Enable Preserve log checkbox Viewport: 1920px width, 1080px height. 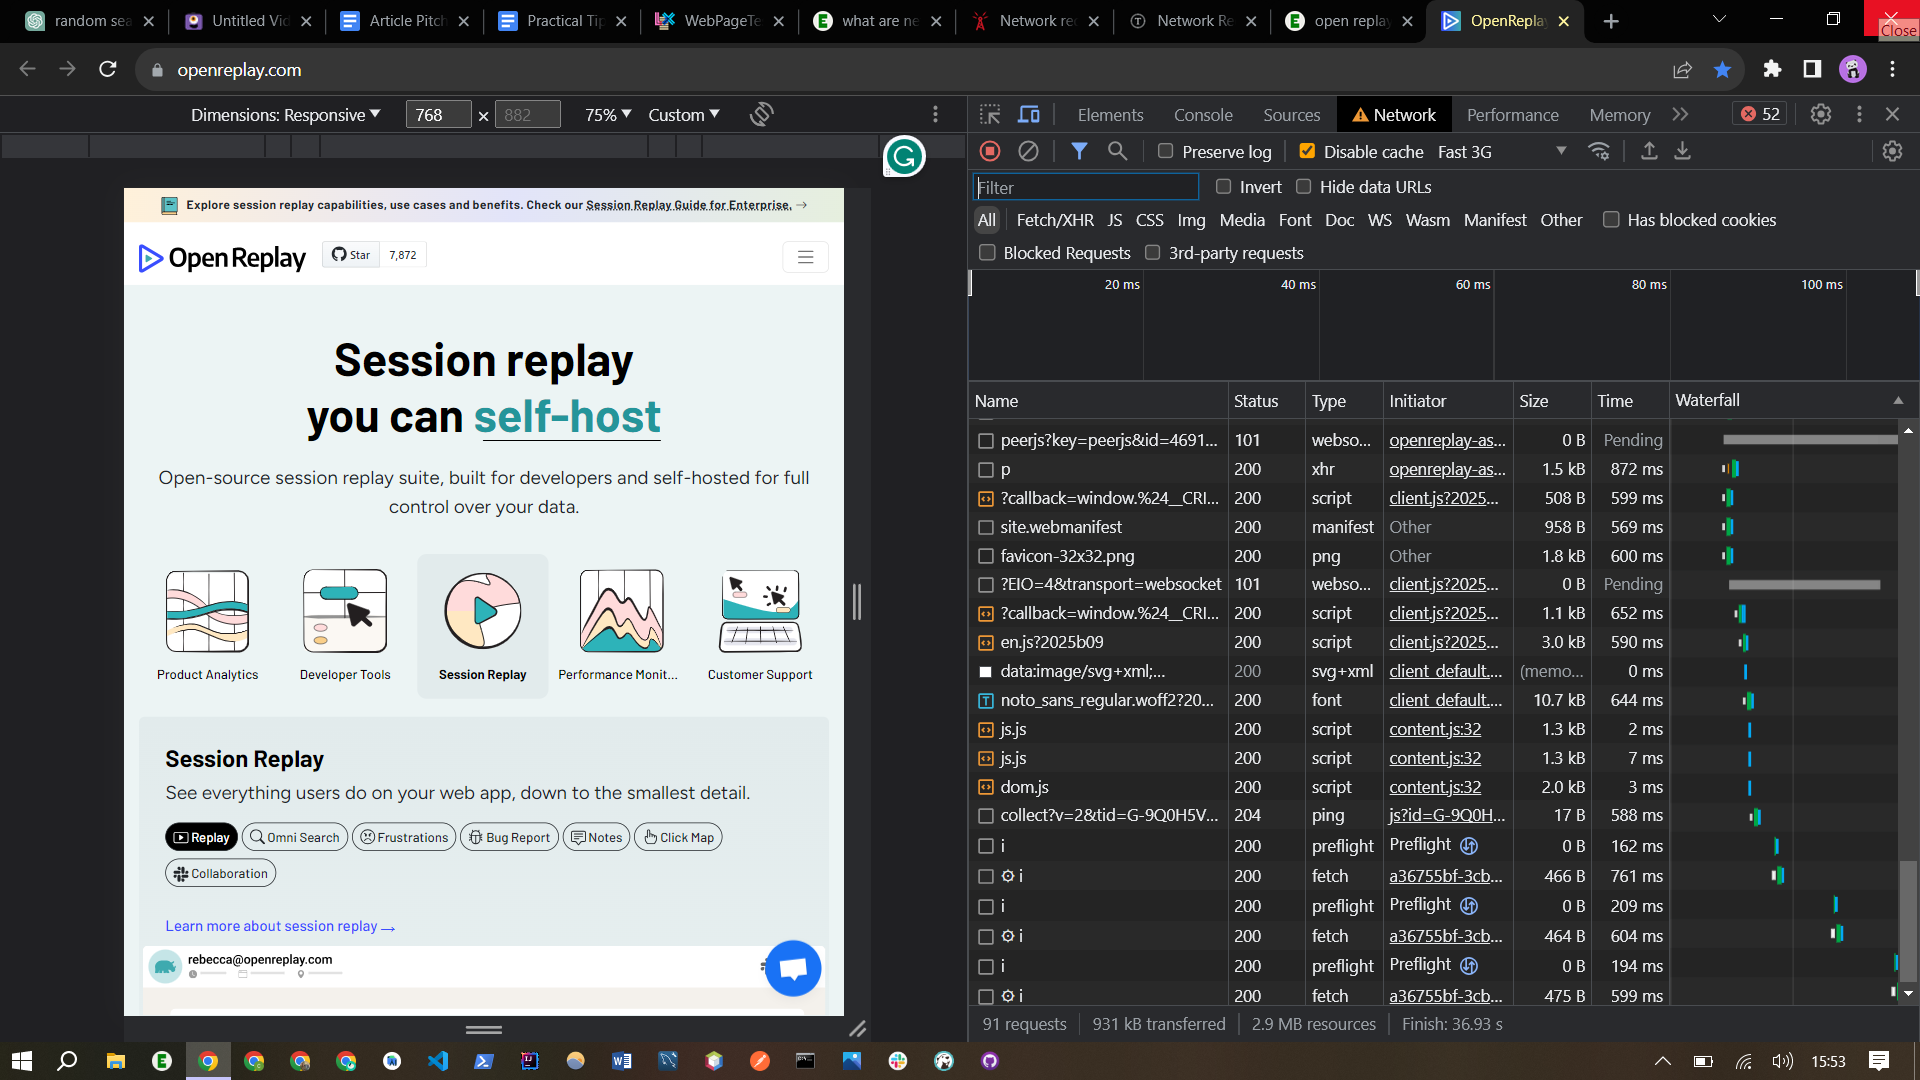1165,151
